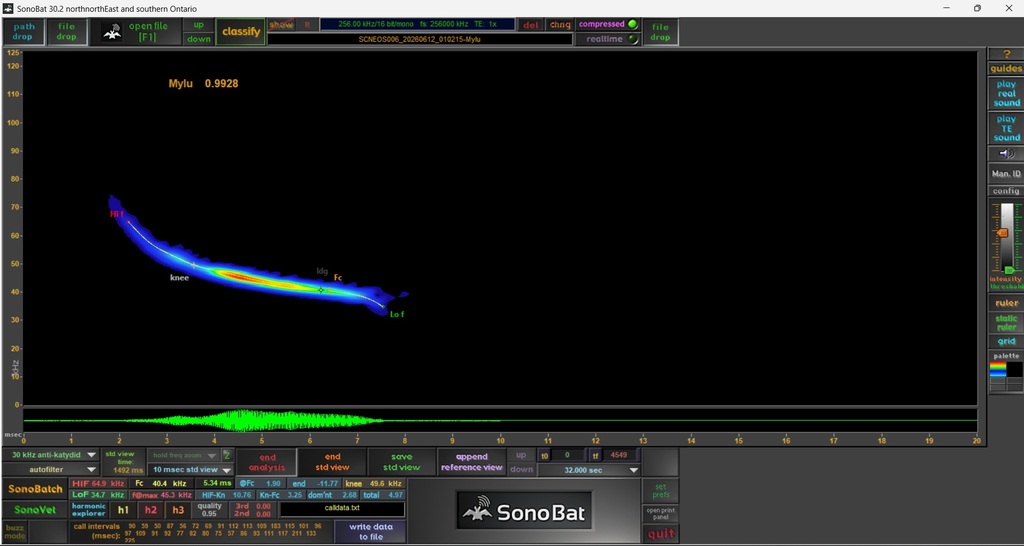Open config settings
This screenshot has width=1024, height=546.
coord(1006,191)
